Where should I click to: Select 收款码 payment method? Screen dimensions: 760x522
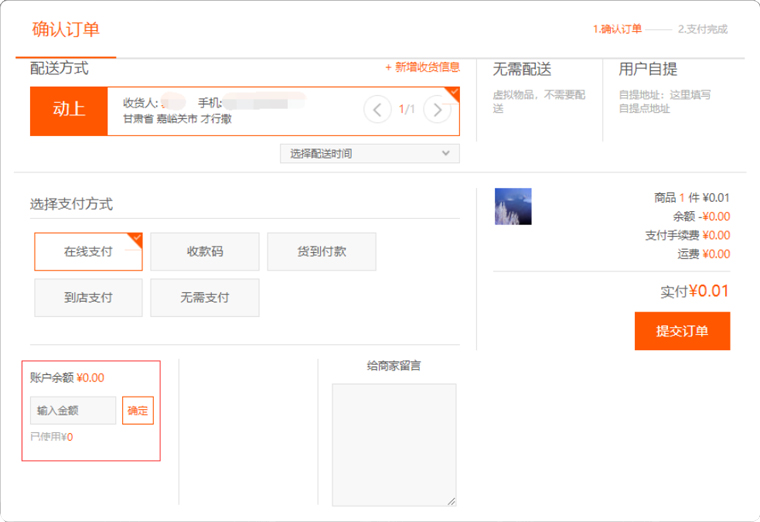[x=205, y=252]
